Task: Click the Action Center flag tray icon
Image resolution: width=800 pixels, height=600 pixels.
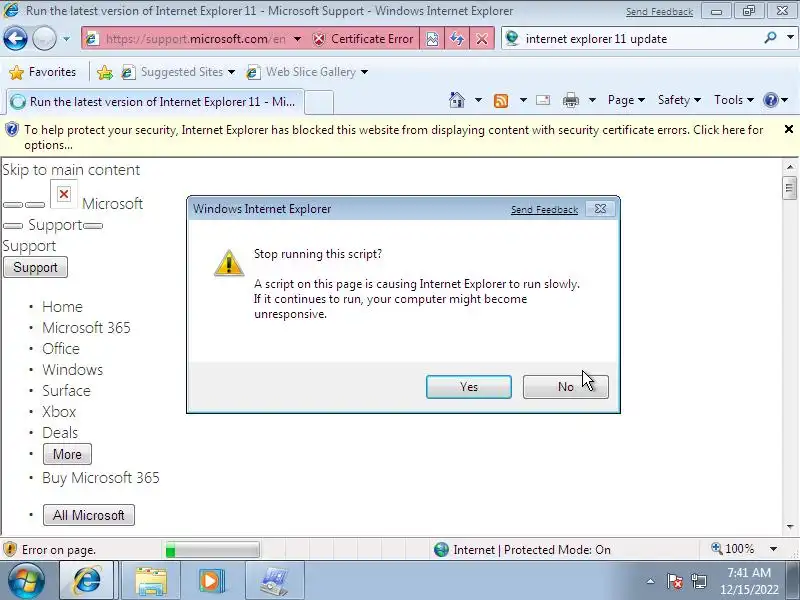Action: 674,581
